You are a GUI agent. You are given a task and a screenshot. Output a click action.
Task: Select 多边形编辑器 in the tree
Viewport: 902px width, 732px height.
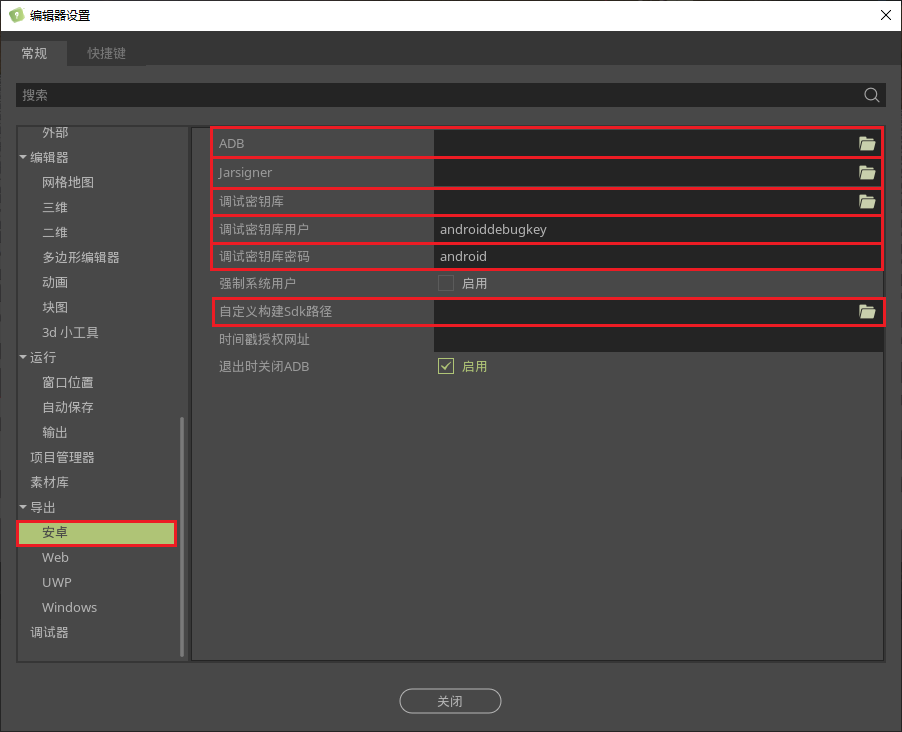(81, 257)
